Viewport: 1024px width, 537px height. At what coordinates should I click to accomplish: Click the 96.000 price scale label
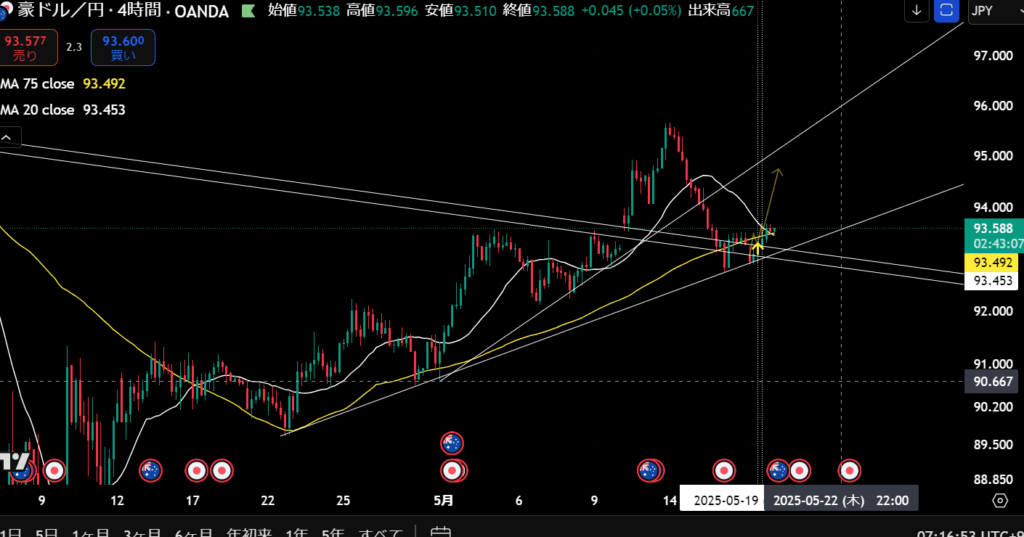(x=993, y=106)
